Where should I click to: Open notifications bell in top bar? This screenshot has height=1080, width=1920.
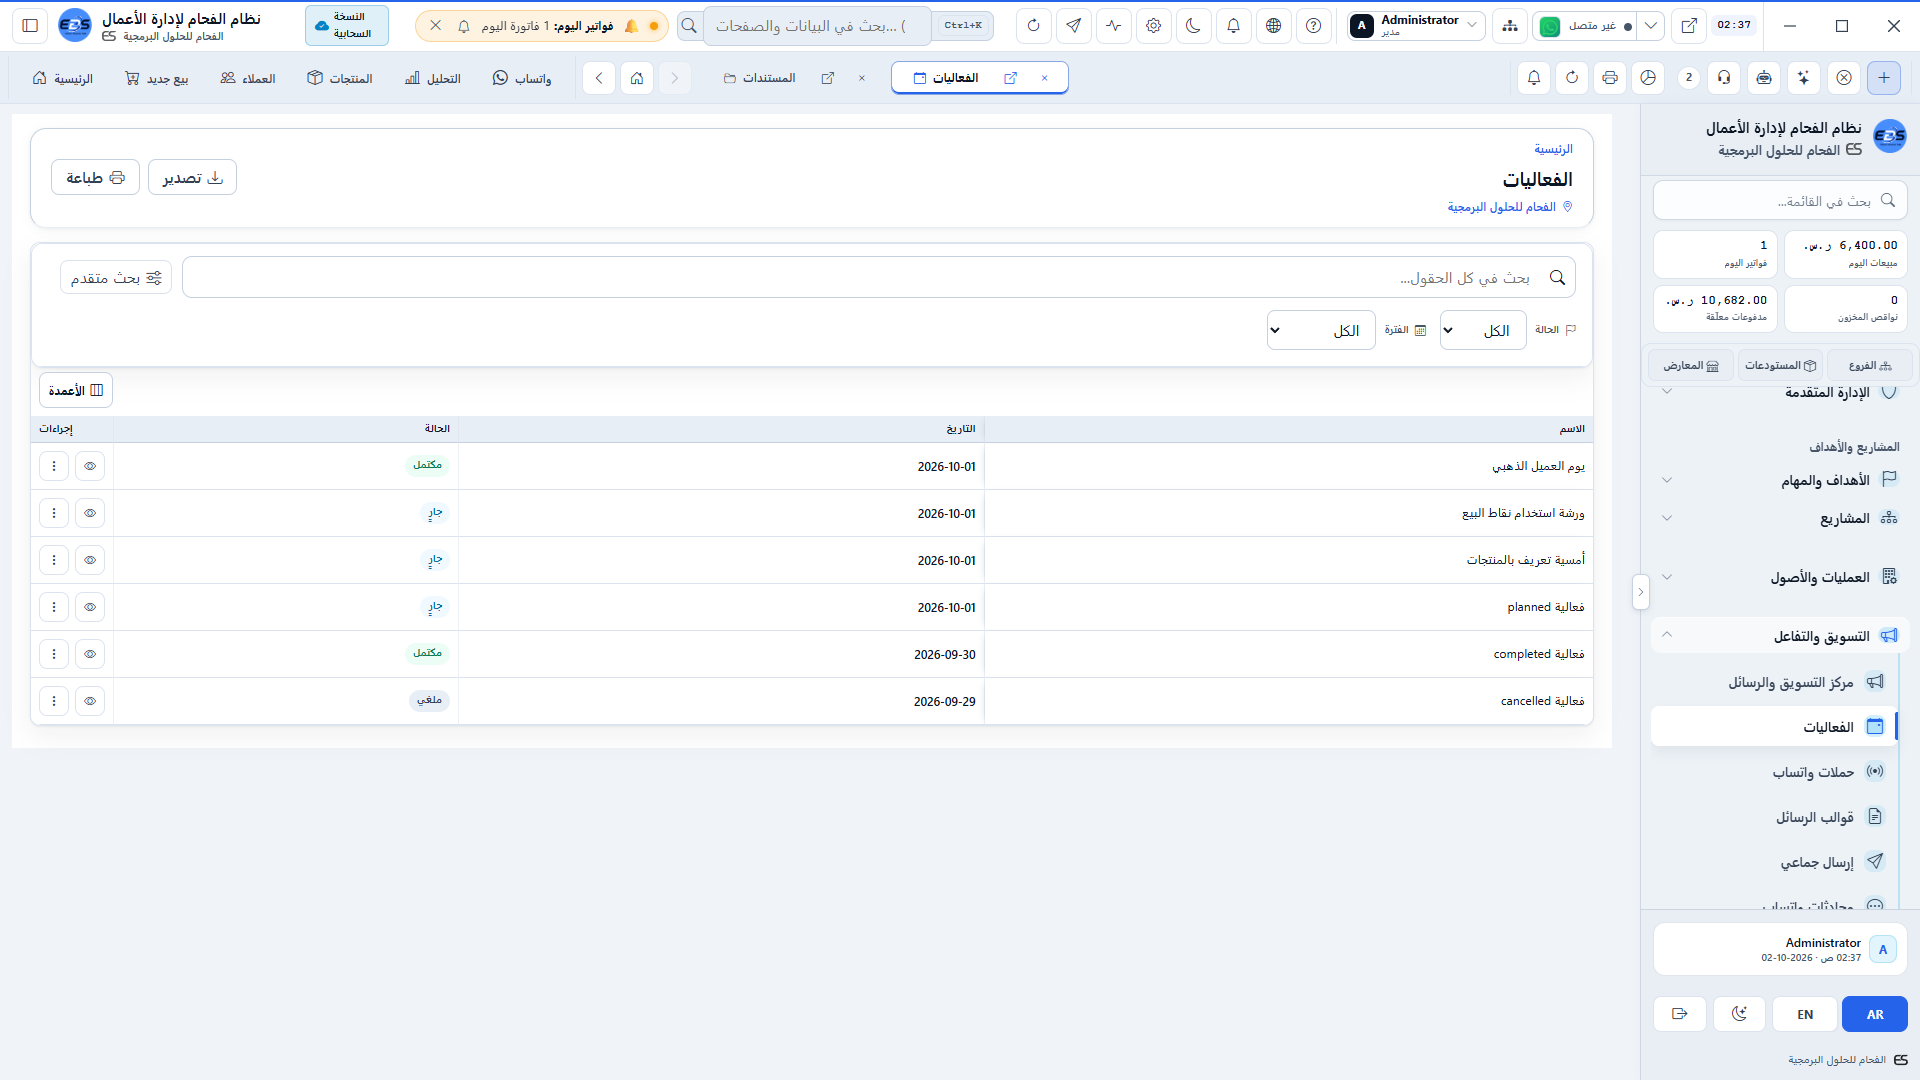(x=1233, y=26)
